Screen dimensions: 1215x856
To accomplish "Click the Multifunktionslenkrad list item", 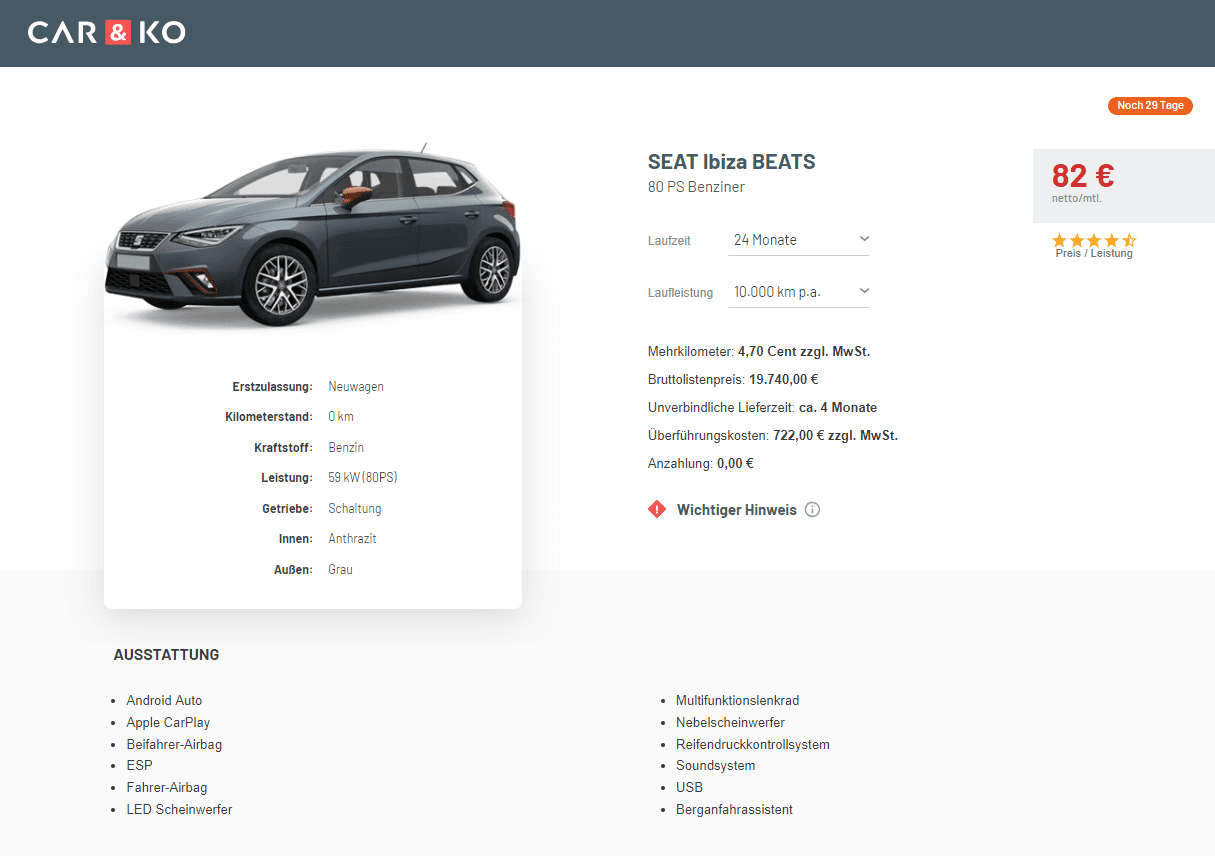I will (737, 701).
